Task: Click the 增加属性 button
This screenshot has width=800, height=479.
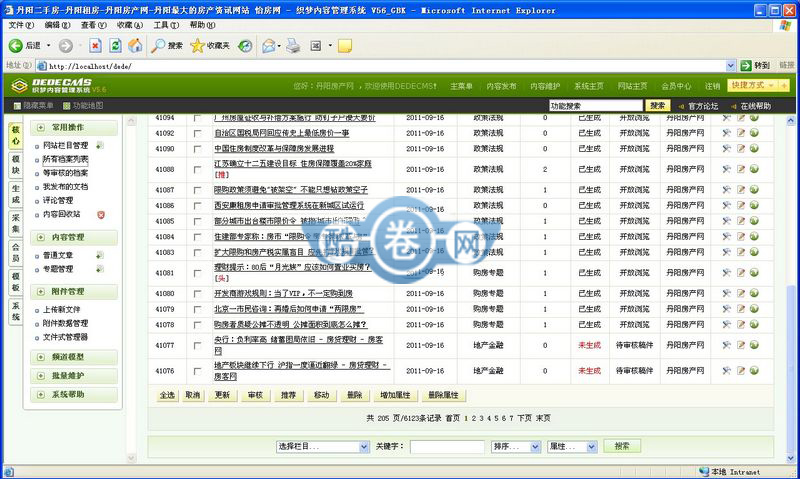Action: point(395,395)
